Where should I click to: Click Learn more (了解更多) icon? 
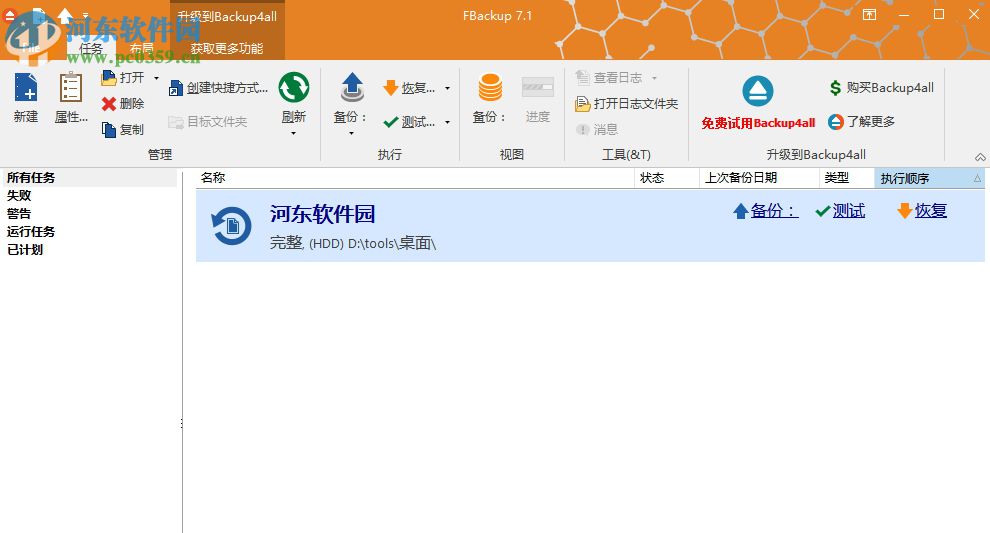835,121
